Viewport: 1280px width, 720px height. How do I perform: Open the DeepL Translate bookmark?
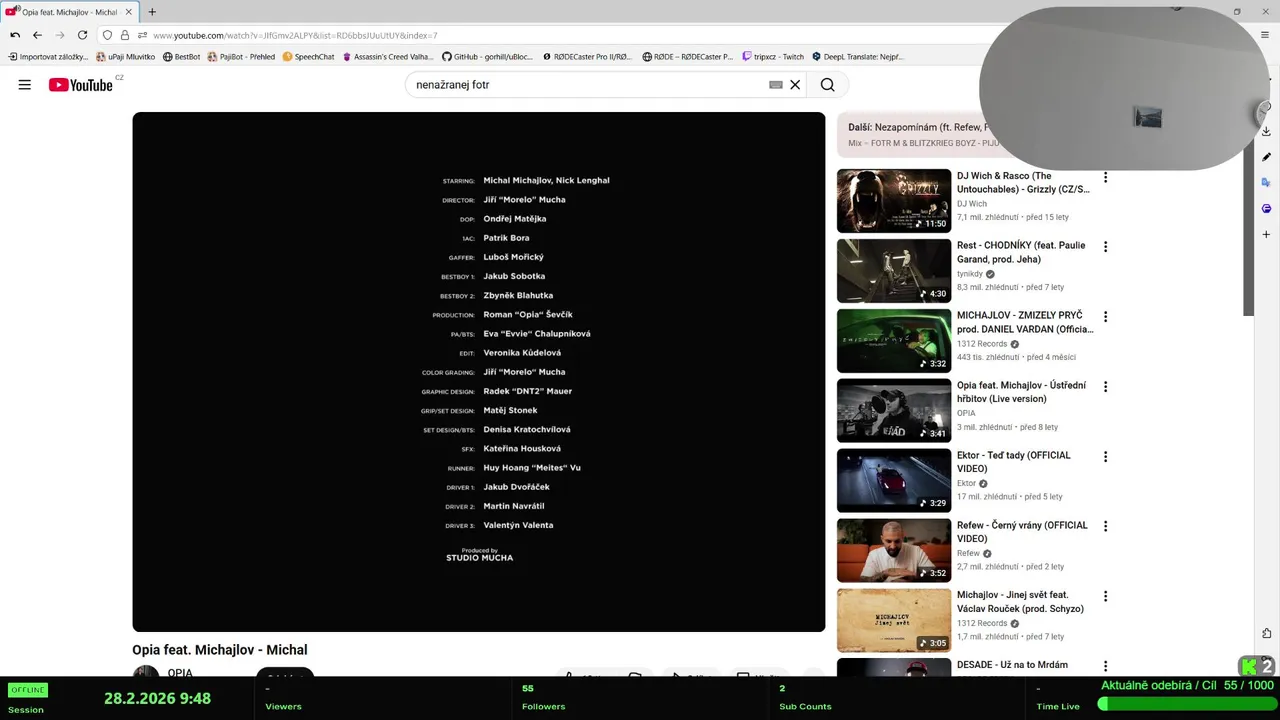click(x=857, y=57)
